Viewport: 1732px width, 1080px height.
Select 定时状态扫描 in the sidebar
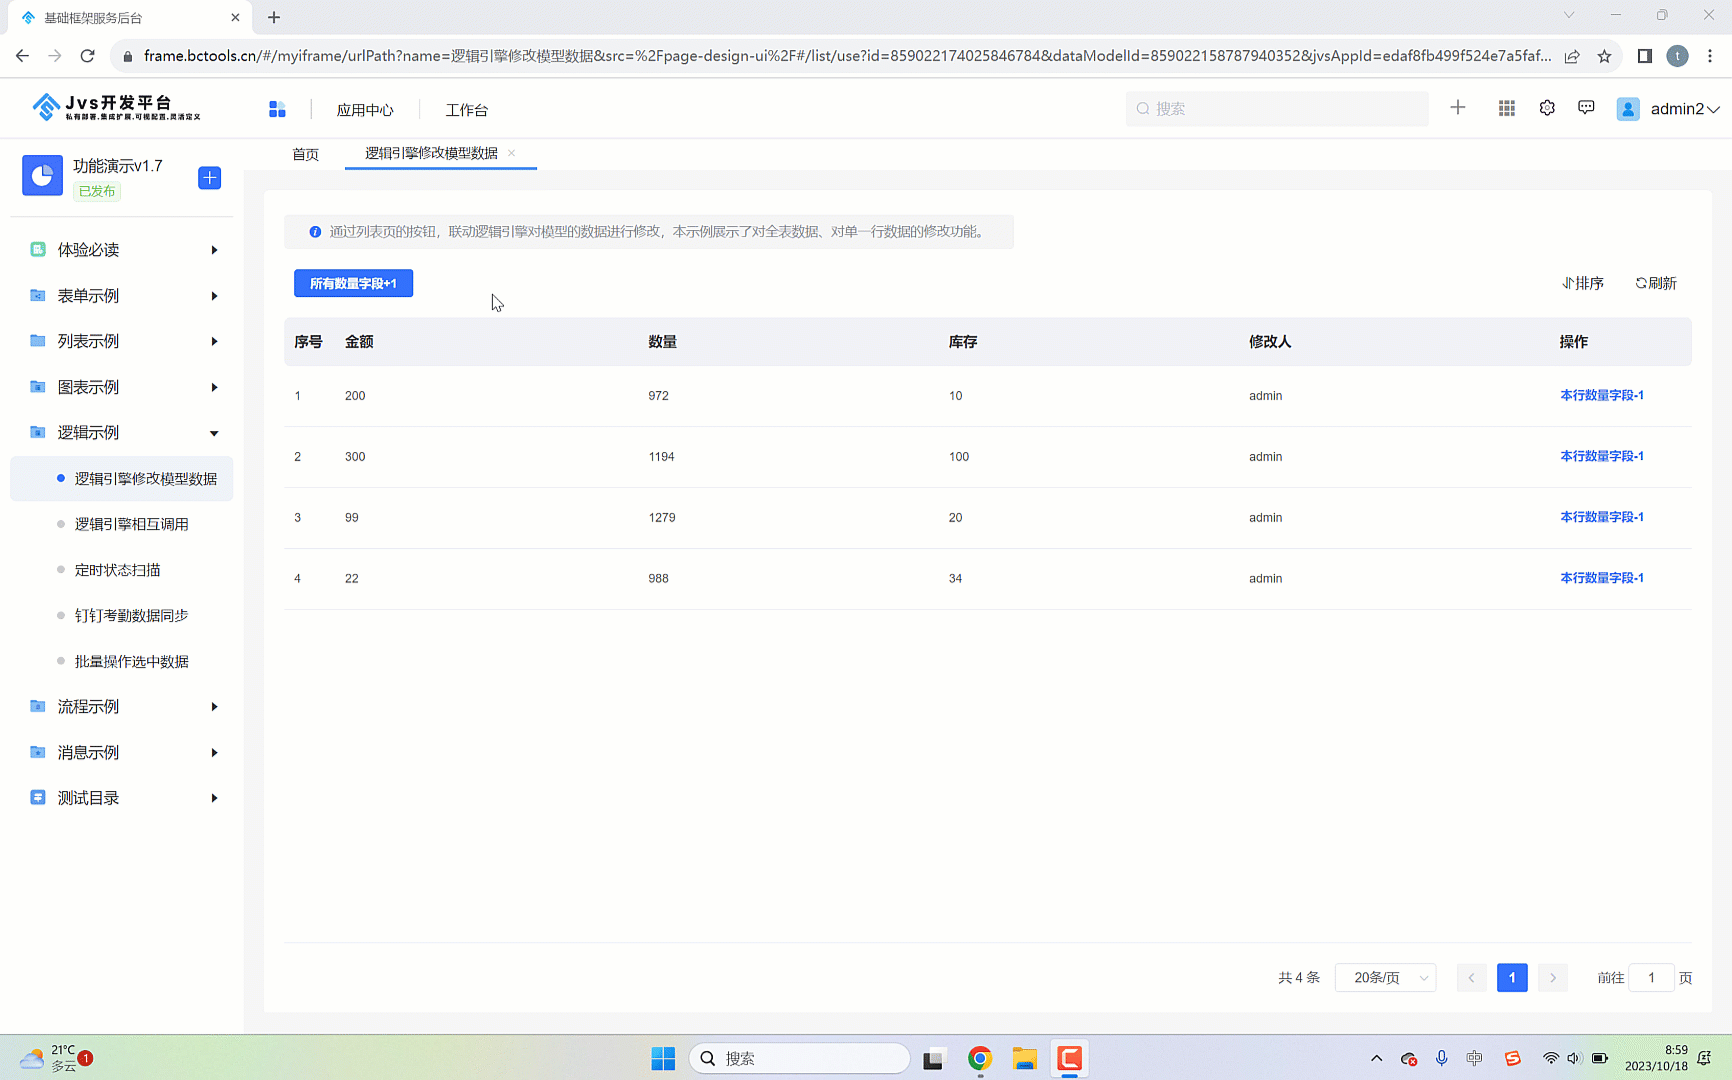(117, 570)
